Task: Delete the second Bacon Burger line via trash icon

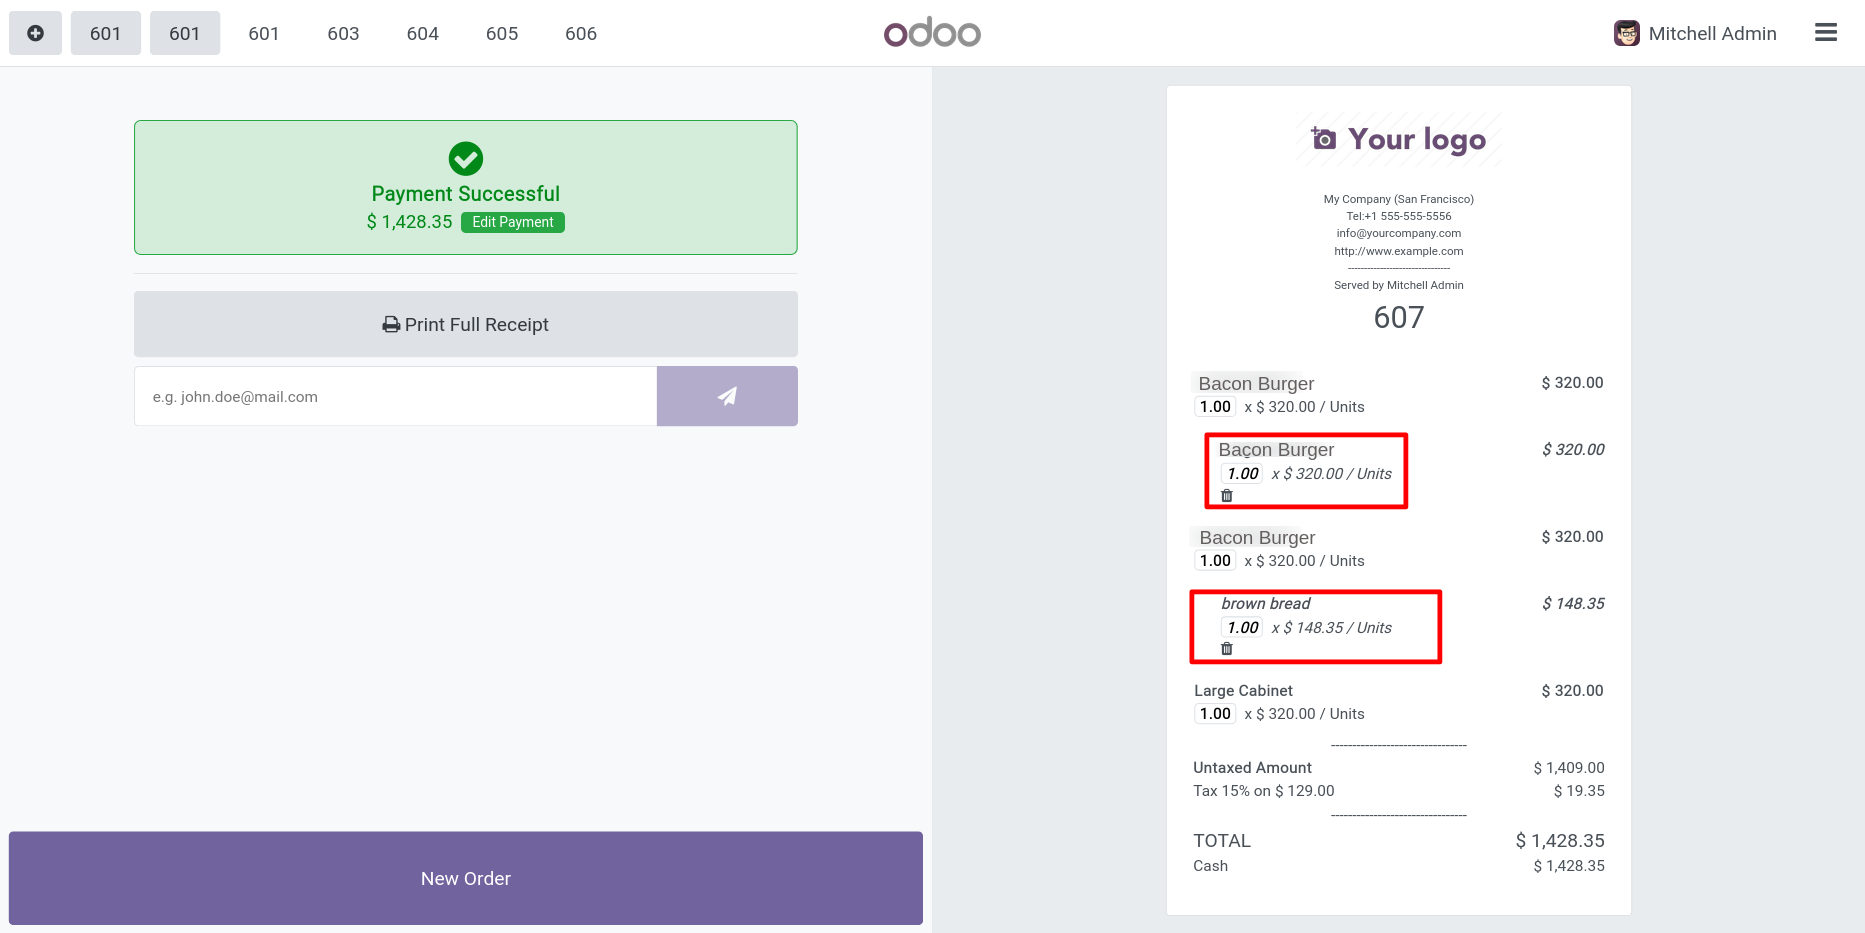Action: (1227, 496)
